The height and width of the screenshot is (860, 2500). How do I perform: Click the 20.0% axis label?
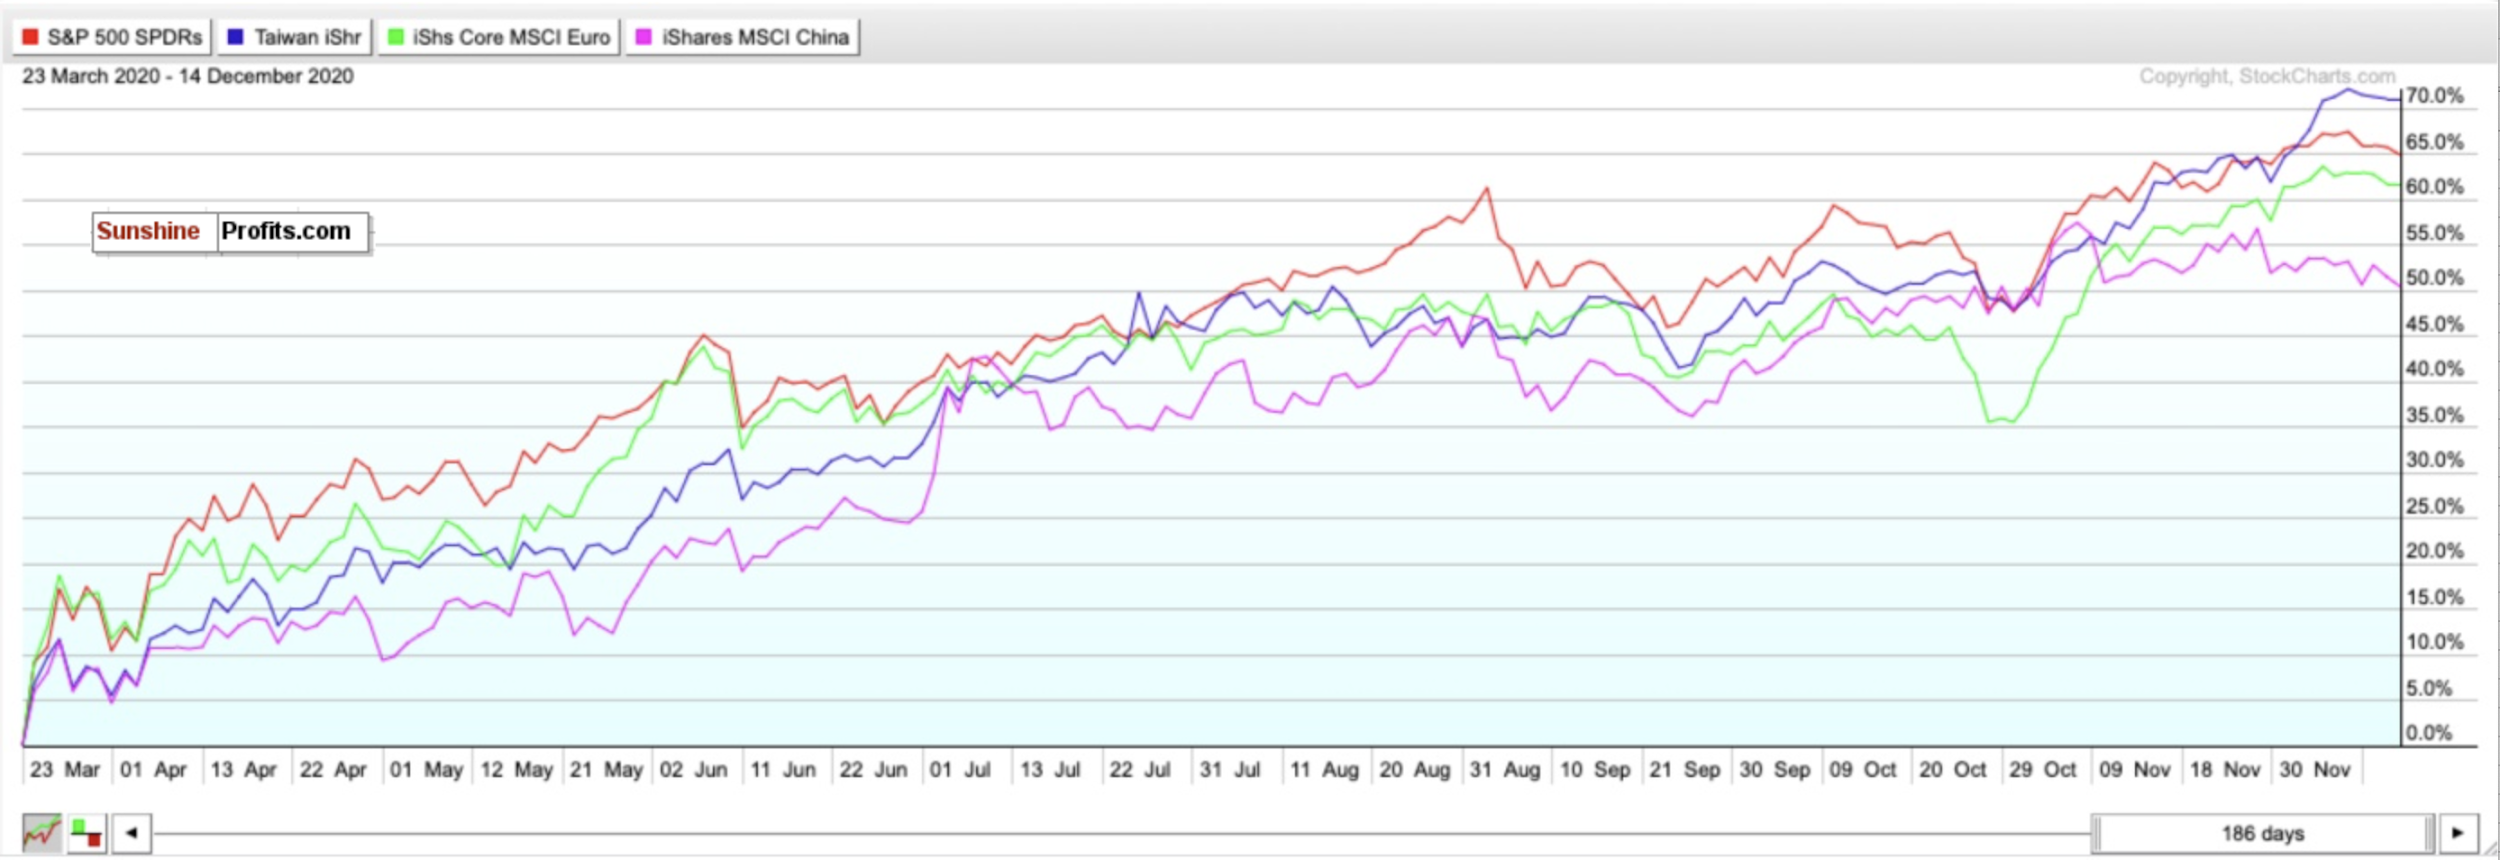[x=2435, y=551]
